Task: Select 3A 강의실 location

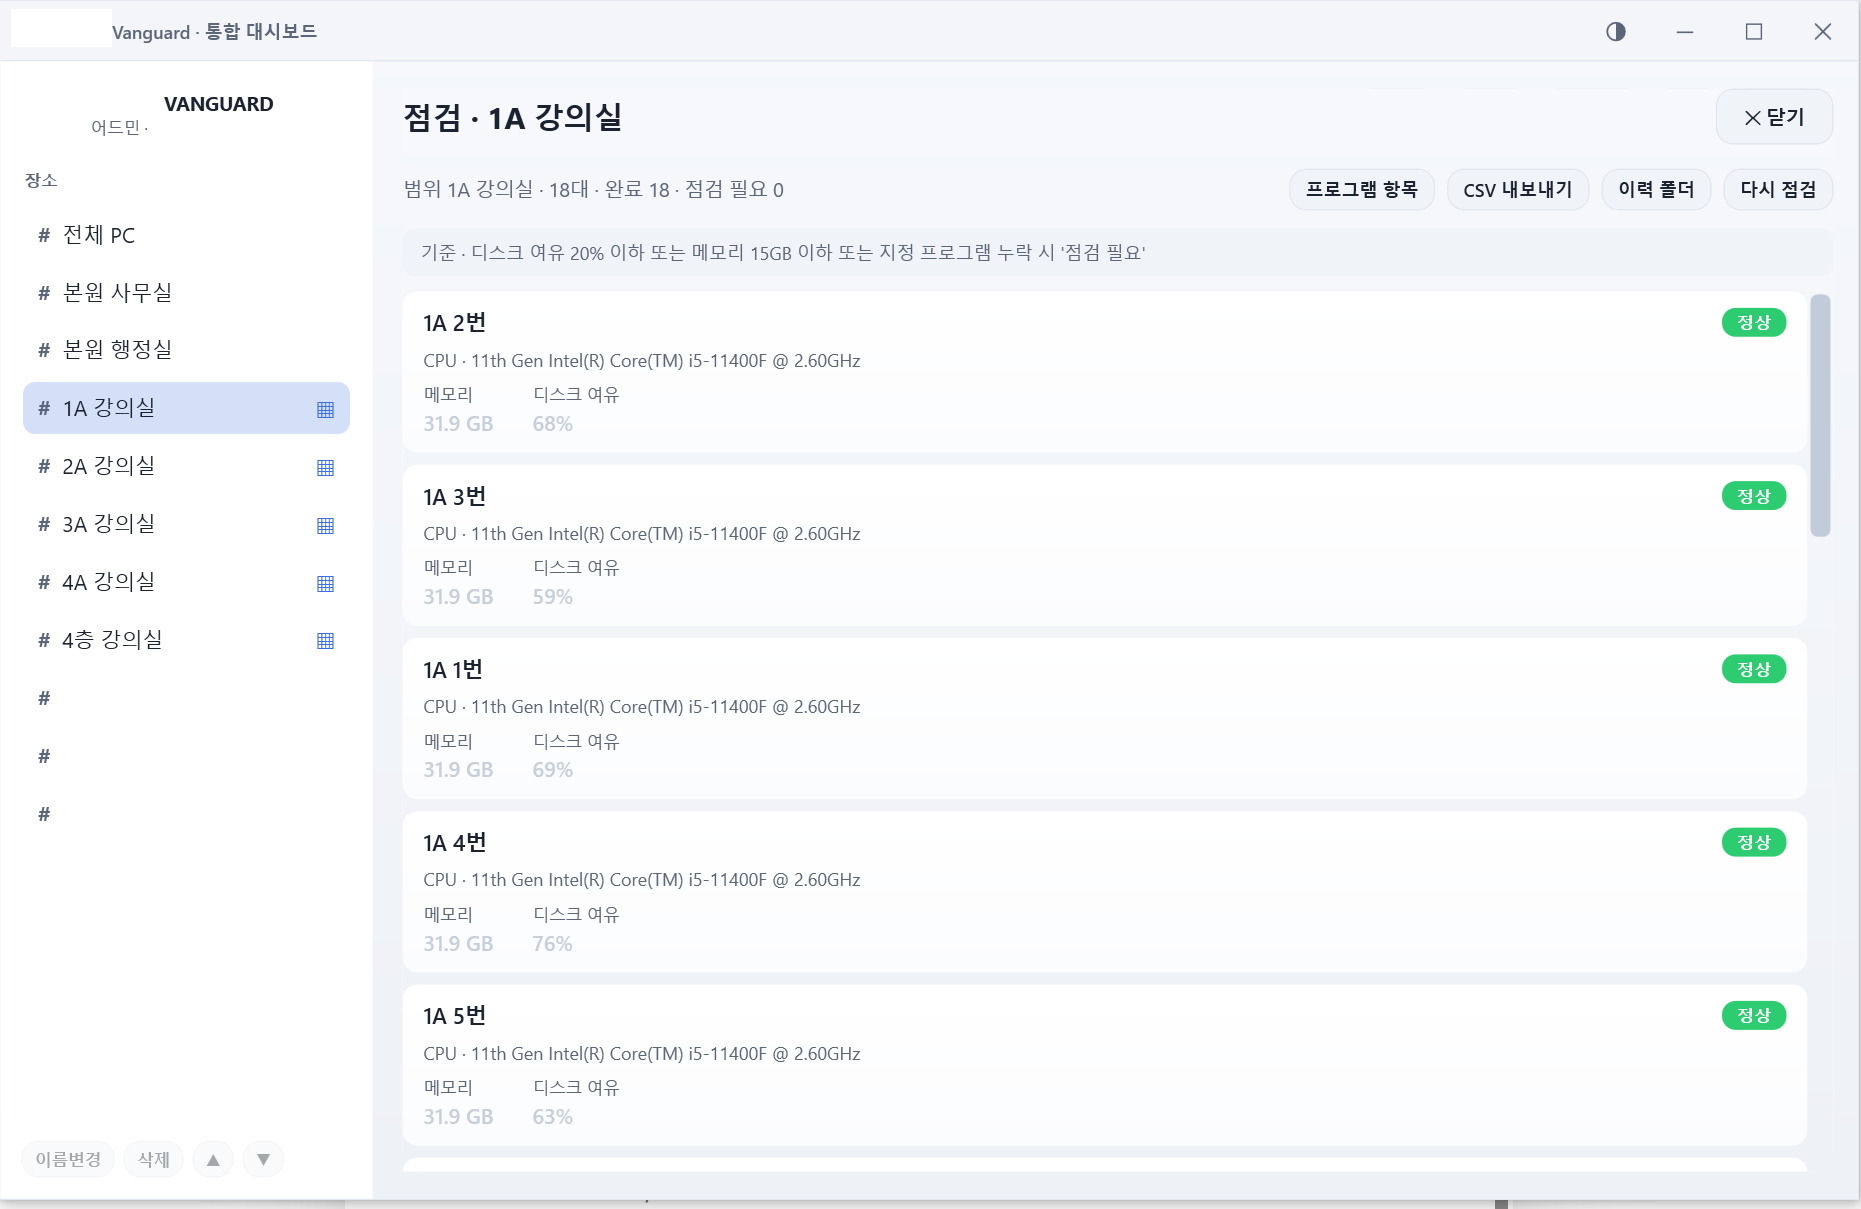Action: [186, 524]
